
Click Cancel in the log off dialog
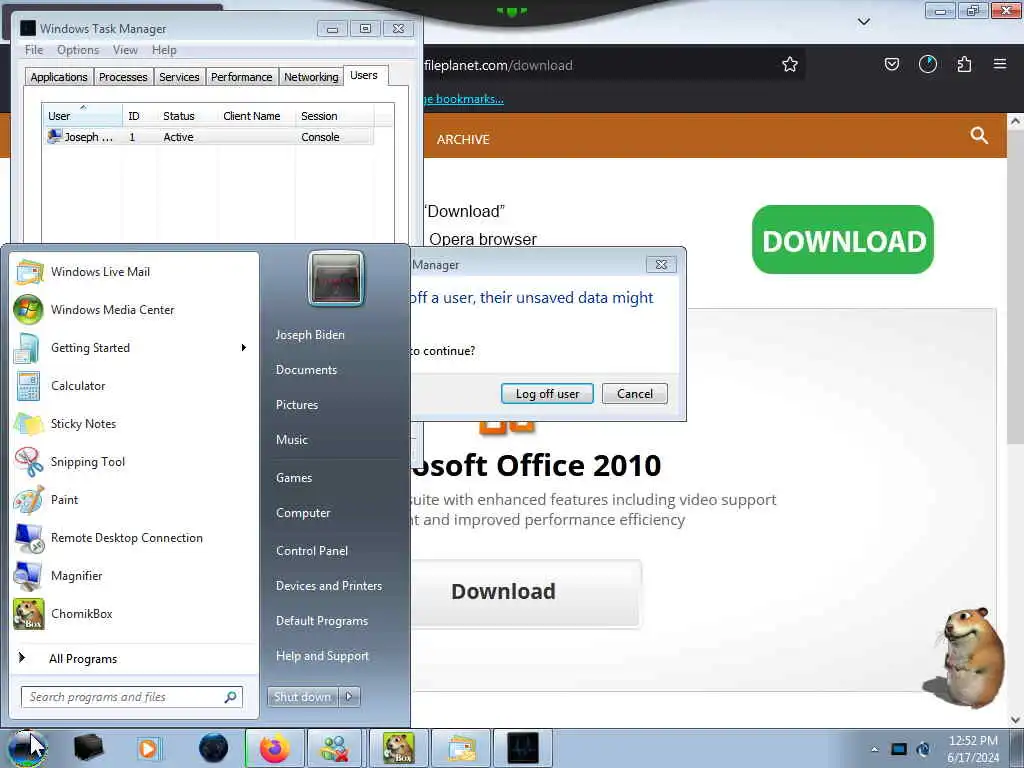click(635, 394)
